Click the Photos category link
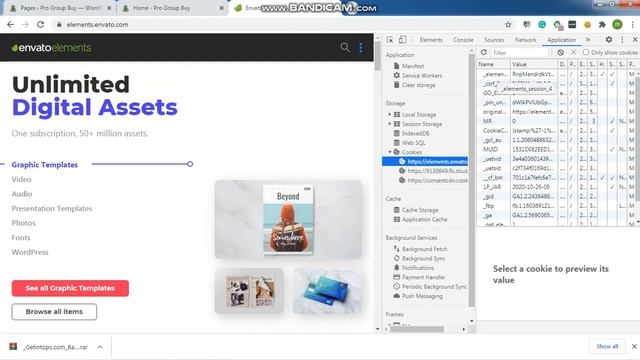This screenshot has width=640, height=360. click(x=23, y=223)
